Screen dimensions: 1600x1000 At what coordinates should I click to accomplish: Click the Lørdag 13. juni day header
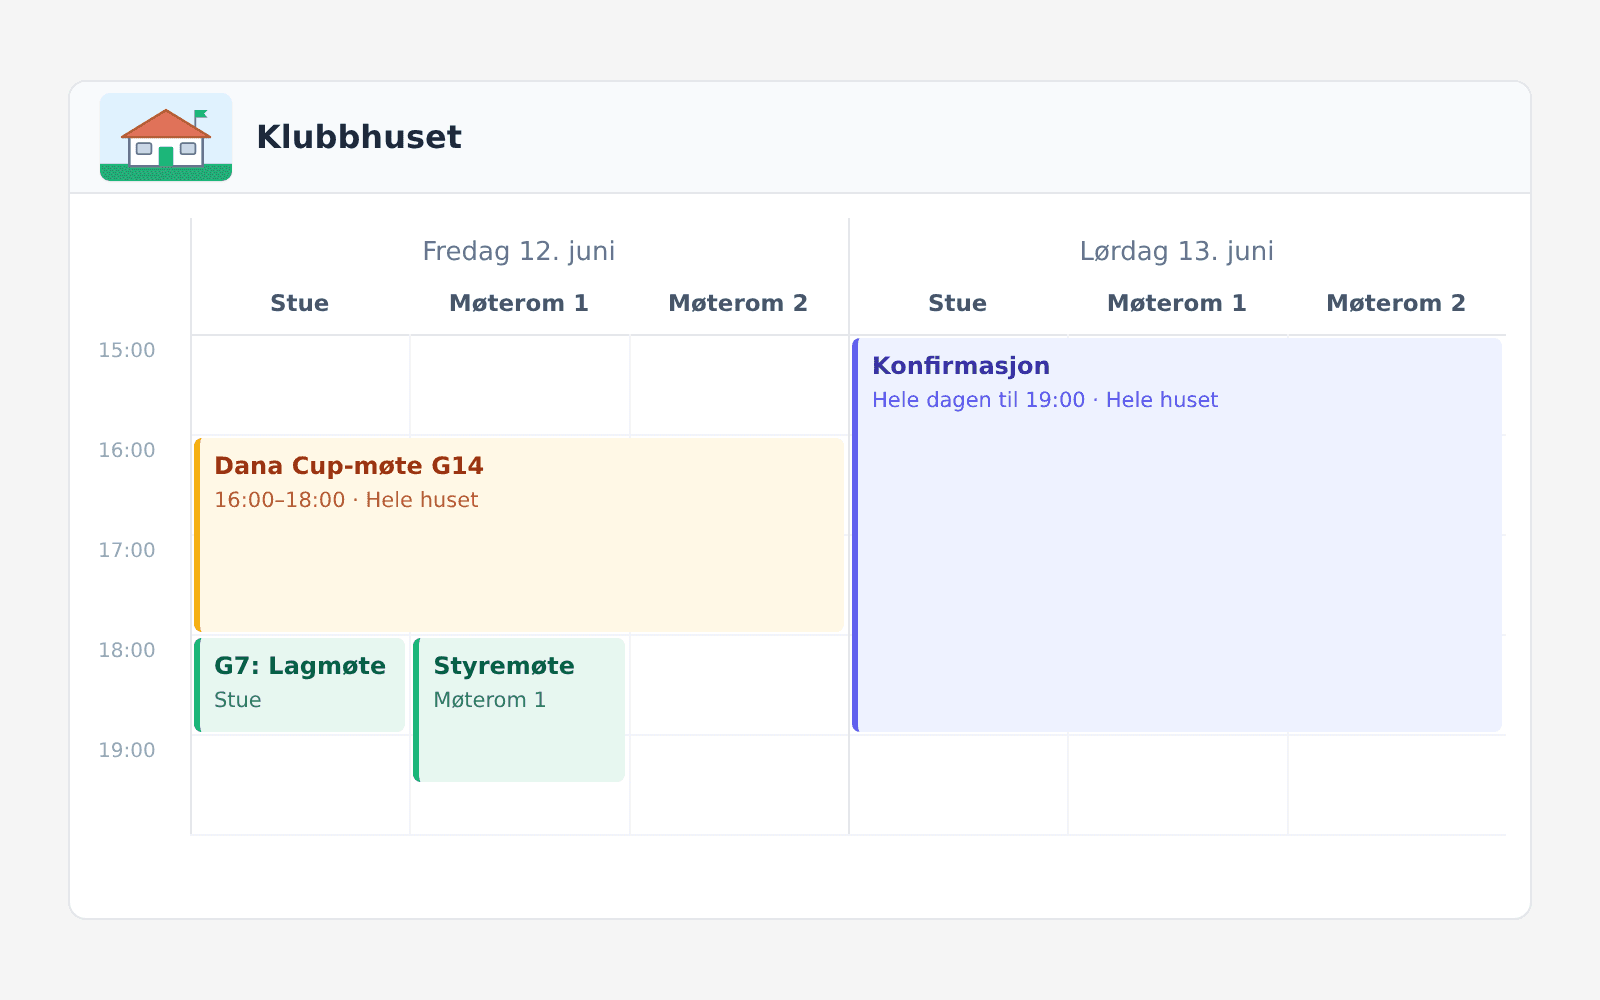1177,251
